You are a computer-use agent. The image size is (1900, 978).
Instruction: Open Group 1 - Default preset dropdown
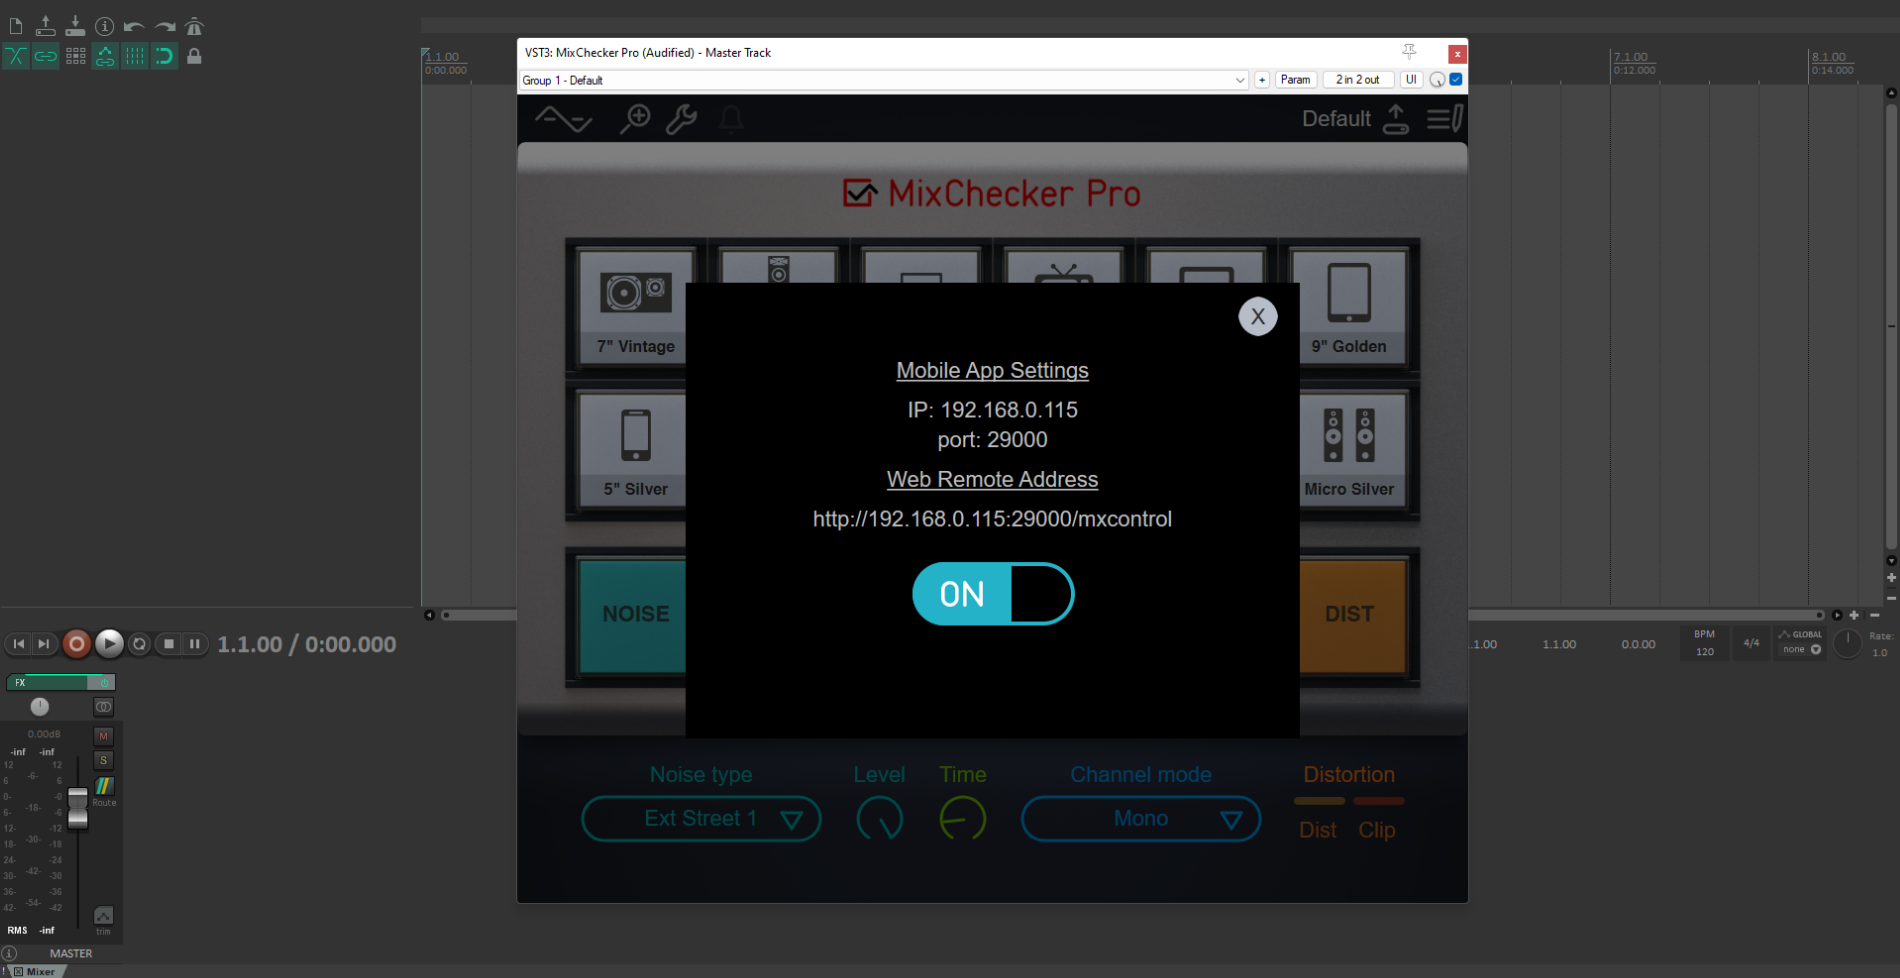click(x=884, y=80)
